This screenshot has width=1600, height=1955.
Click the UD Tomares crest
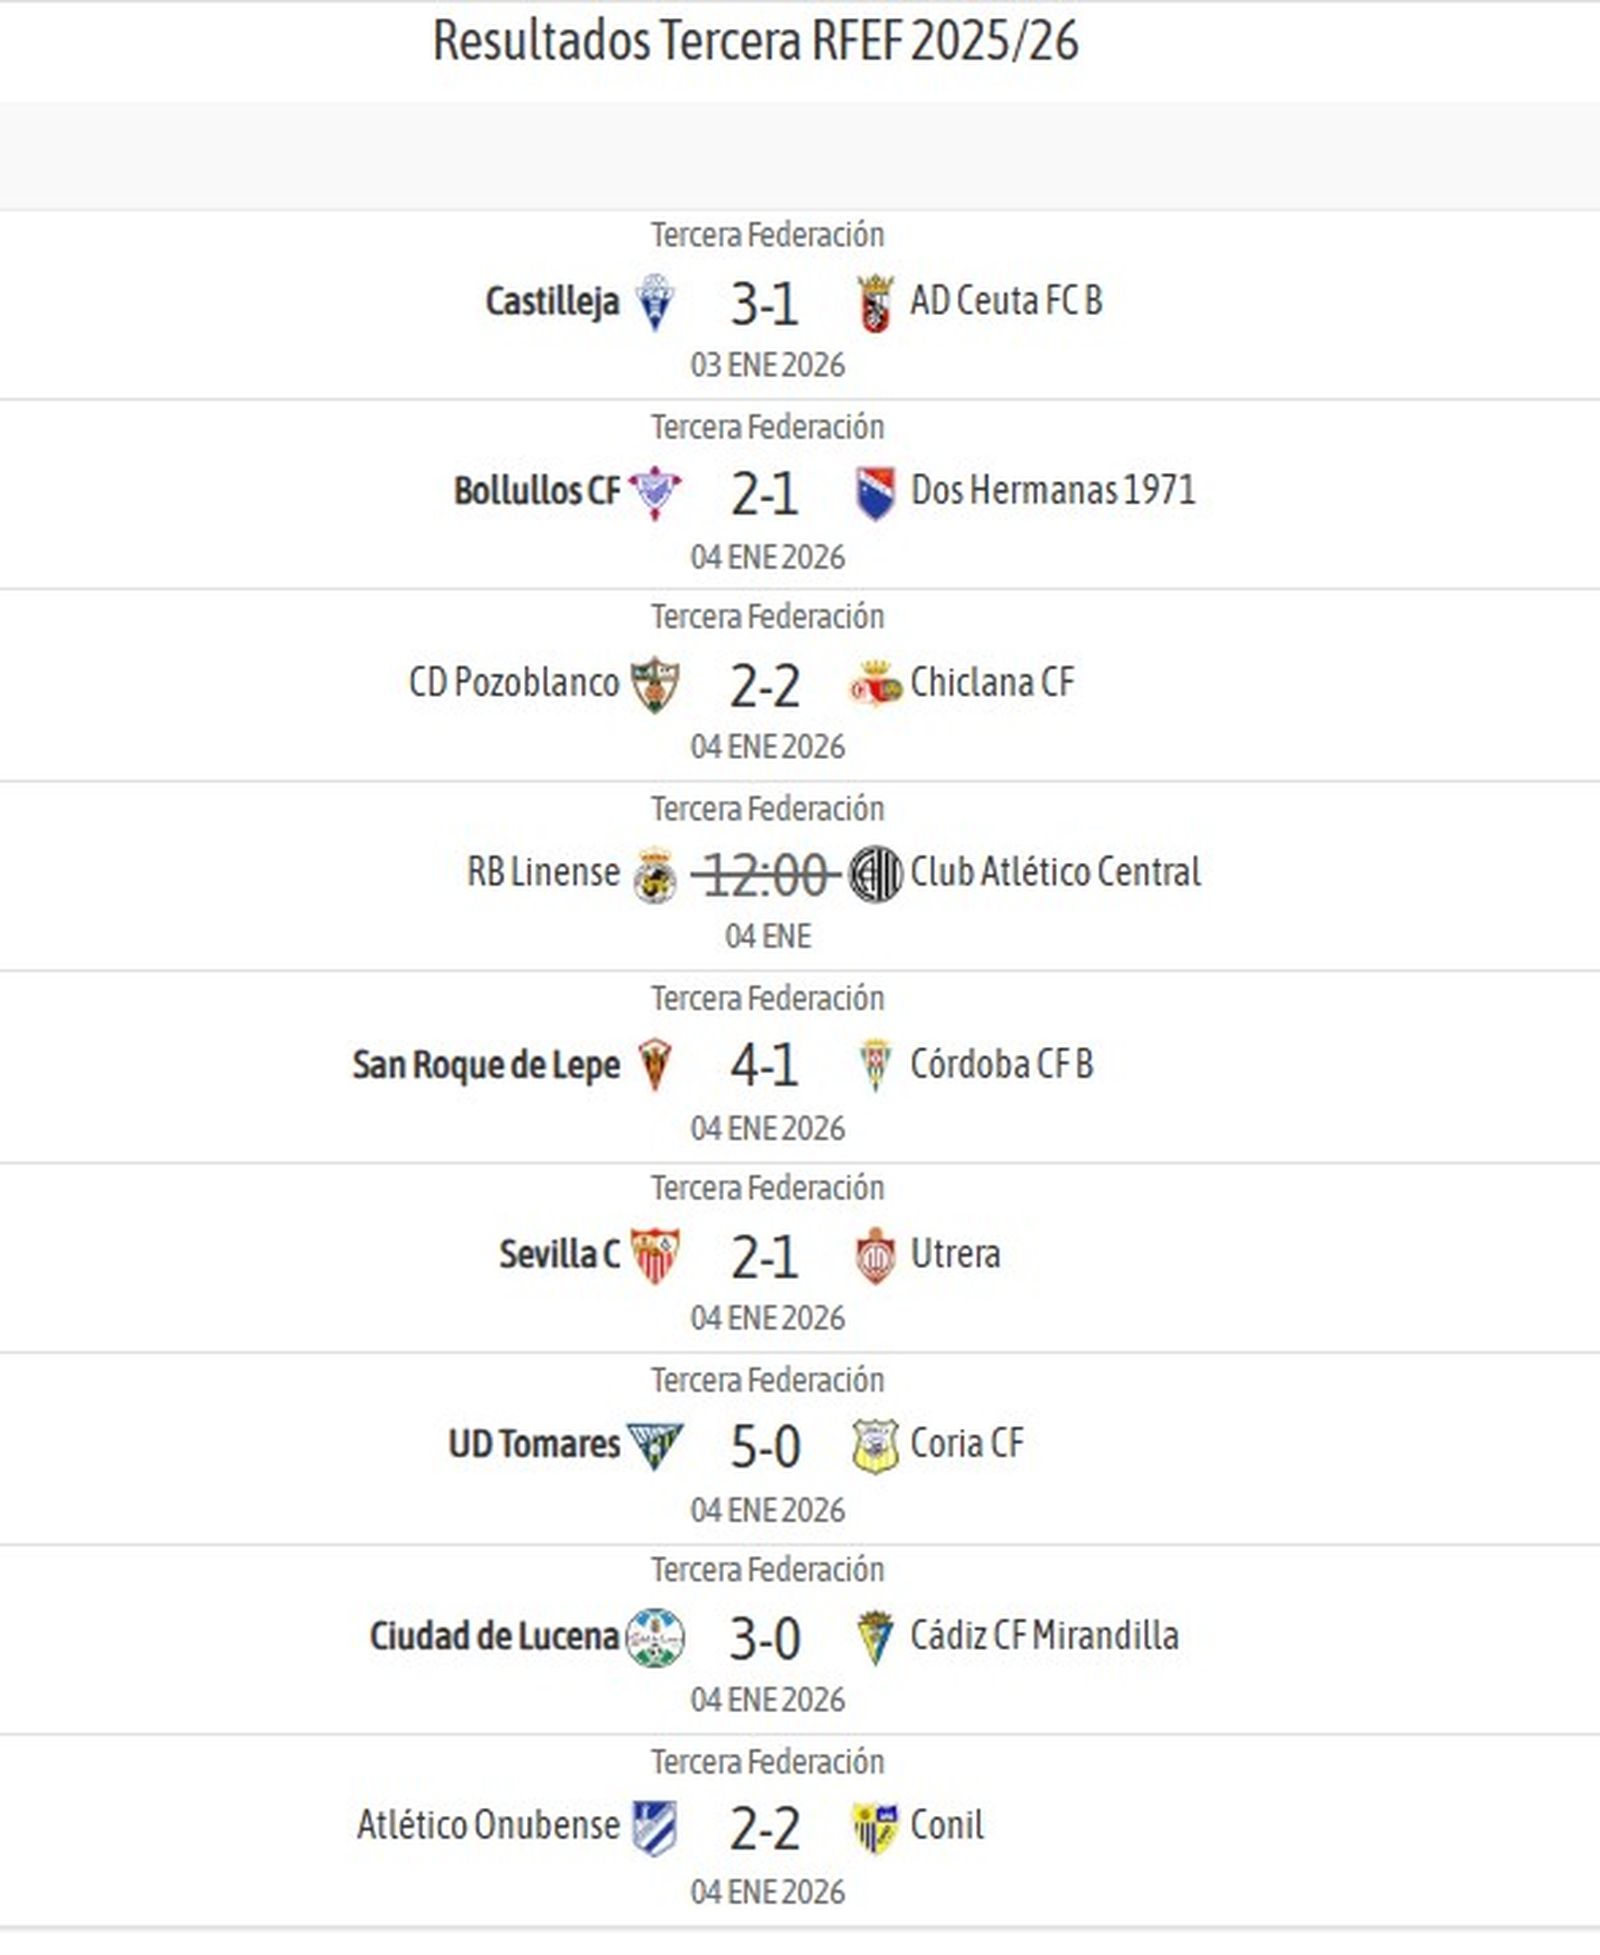(x=654, y=1445)
